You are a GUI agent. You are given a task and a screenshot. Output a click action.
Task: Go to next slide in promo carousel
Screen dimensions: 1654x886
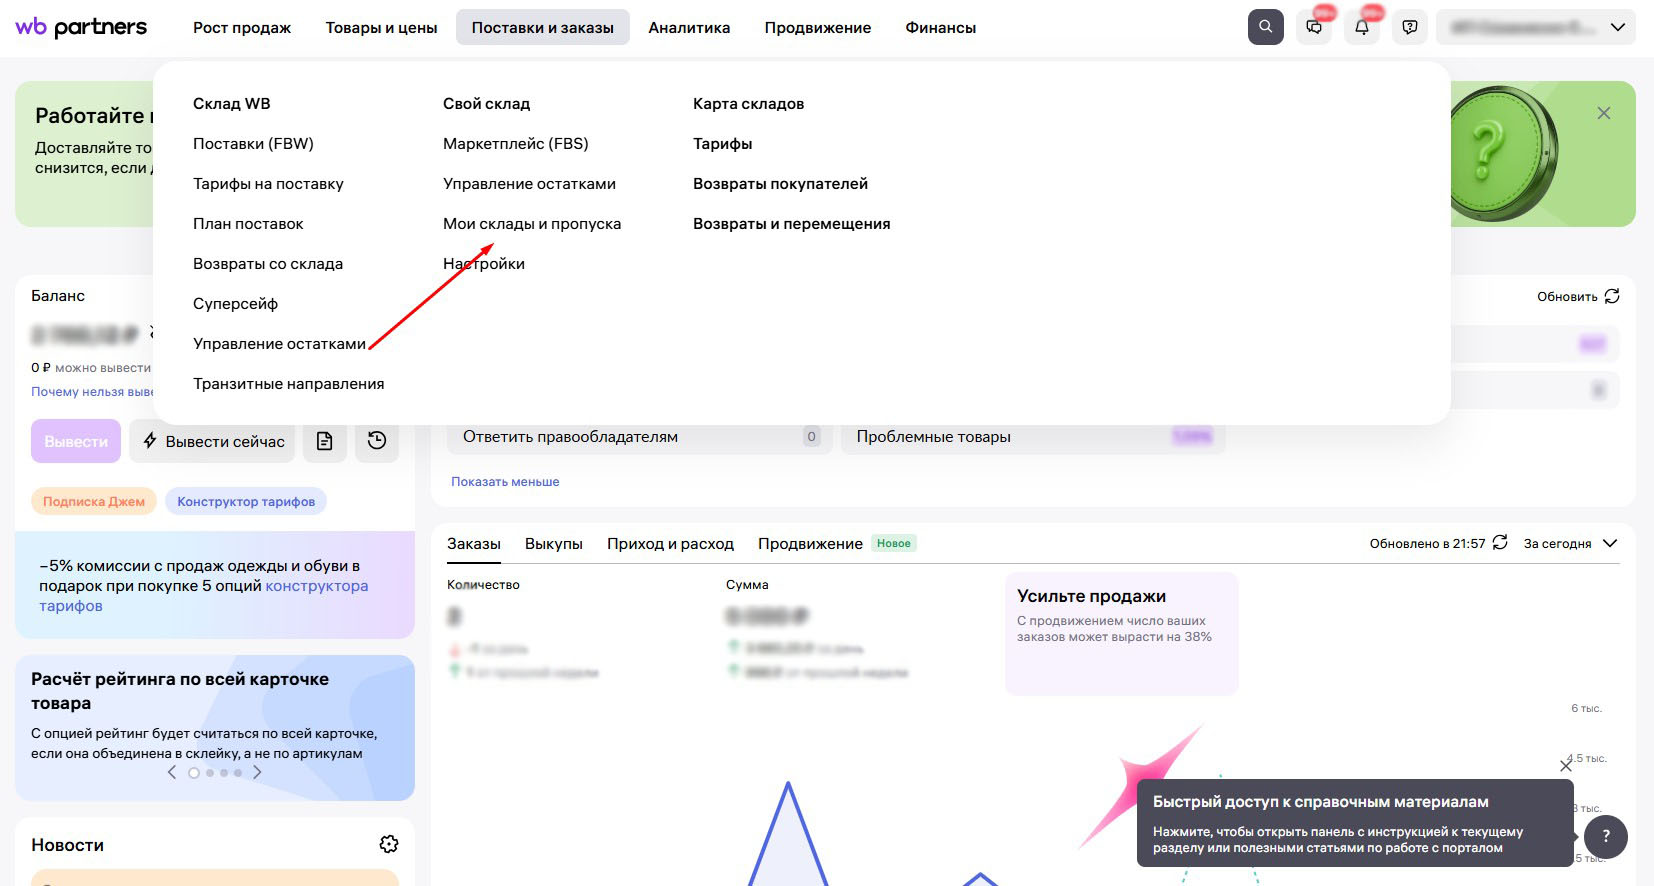[257, 772]
